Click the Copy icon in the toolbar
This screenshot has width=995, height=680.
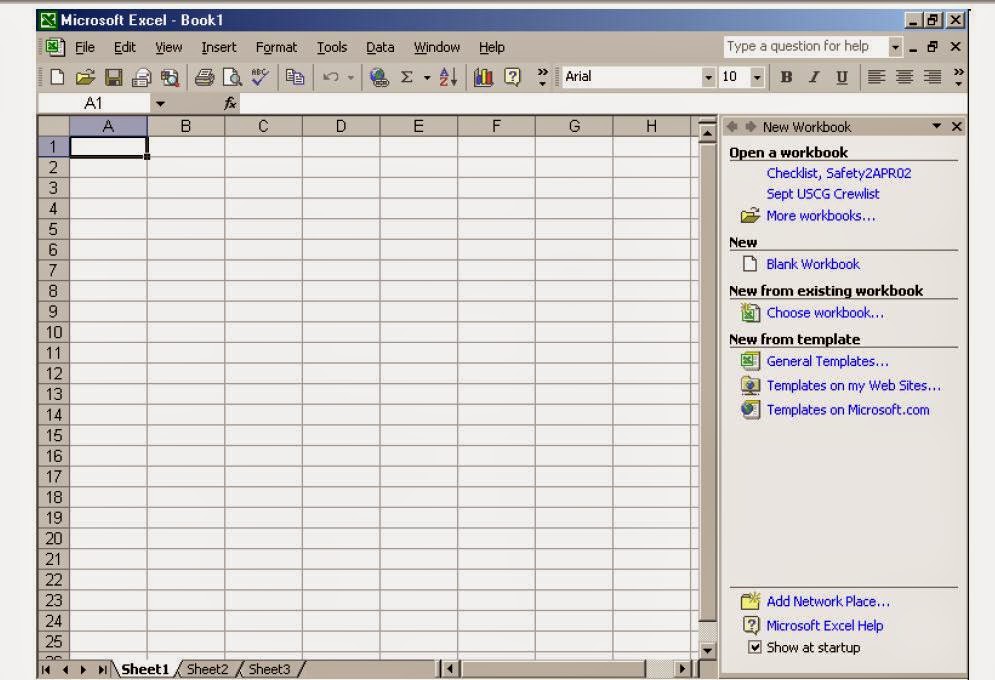click(295, 77)
